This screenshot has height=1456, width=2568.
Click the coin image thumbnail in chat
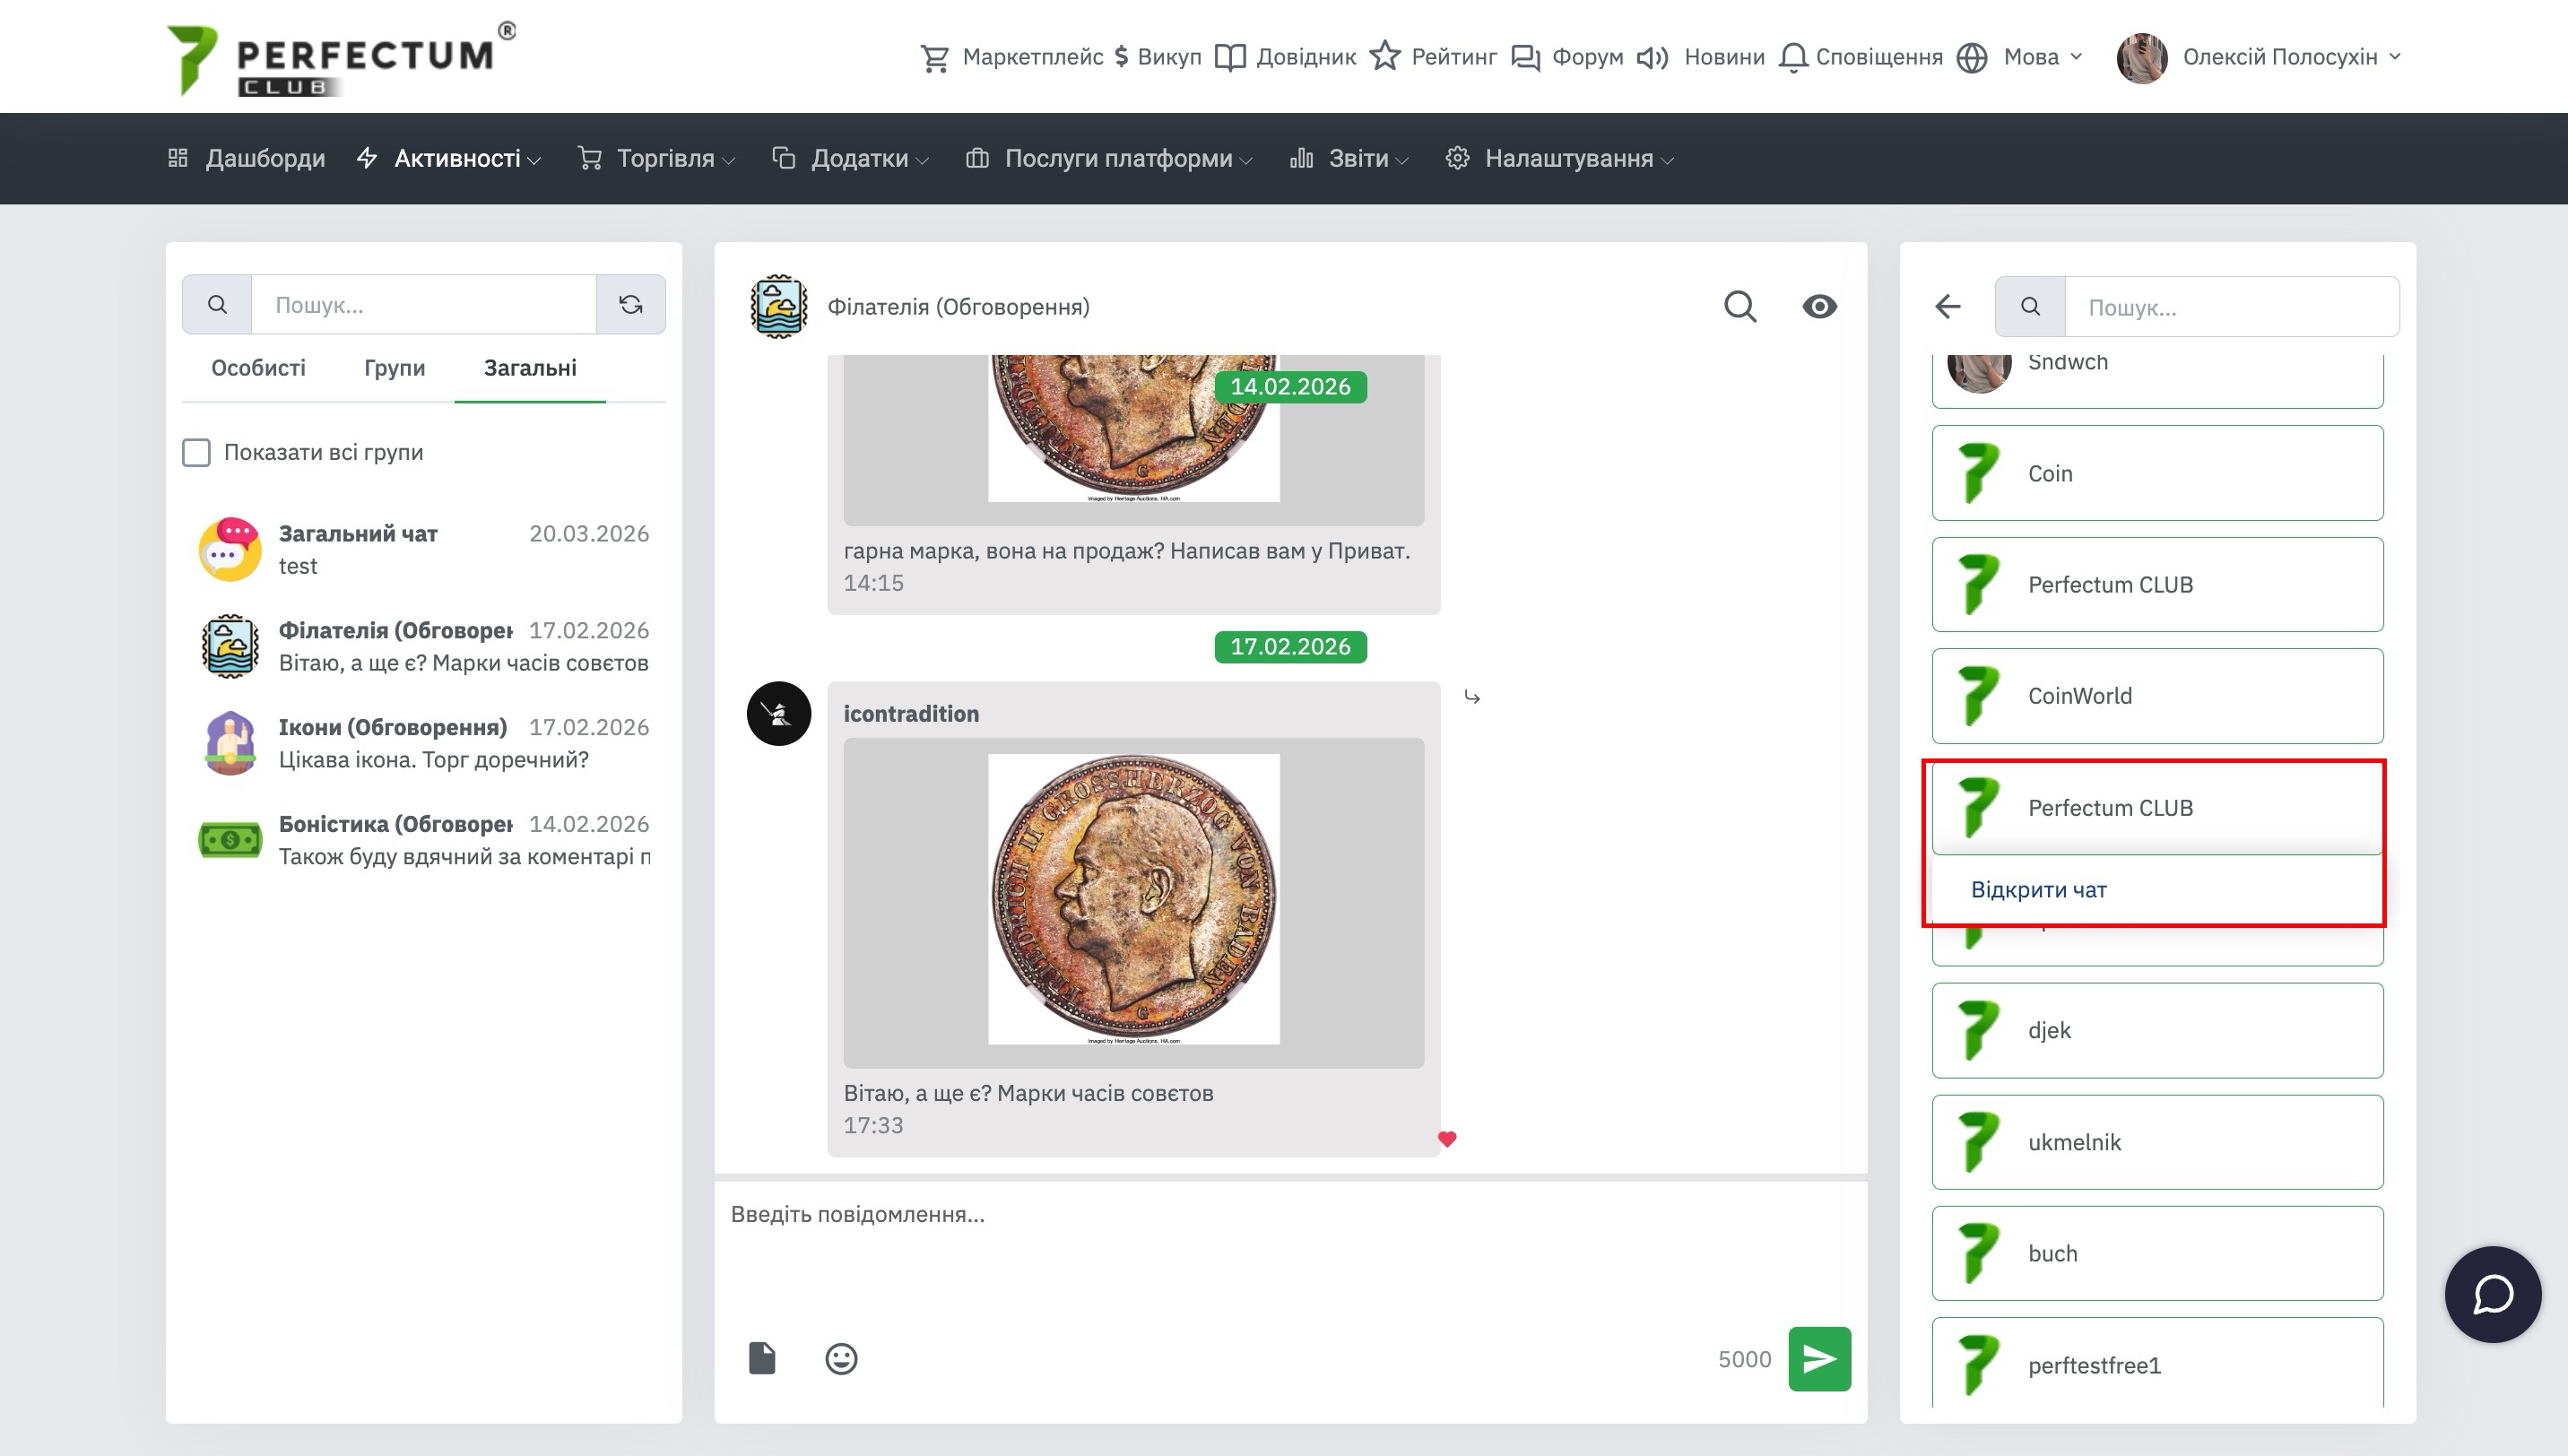pyautogui.click(x=1133, y=899)
